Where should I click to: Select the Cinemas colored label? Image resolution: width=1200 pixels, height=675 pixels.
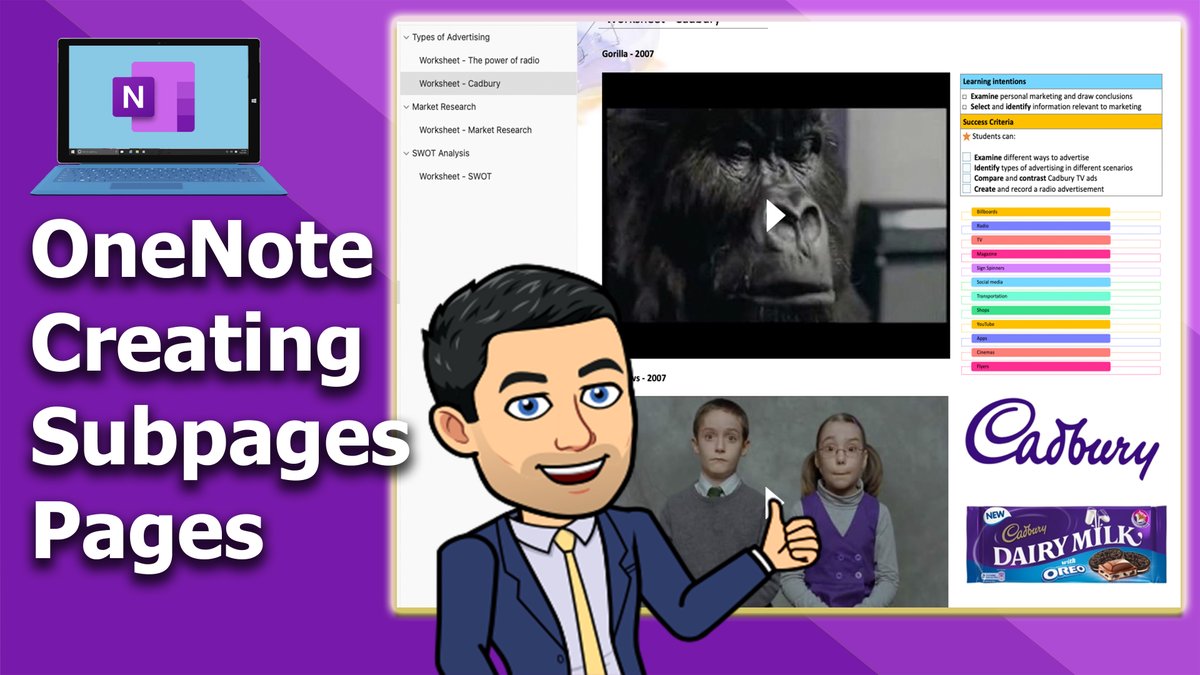(1040, 352)
